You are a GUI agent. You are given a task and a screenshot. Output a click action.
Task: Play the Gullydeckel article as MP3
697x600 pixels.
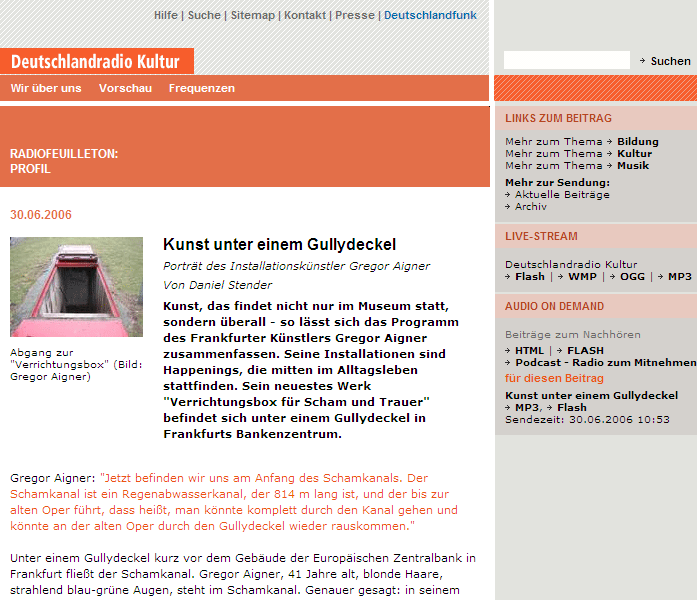527,408
